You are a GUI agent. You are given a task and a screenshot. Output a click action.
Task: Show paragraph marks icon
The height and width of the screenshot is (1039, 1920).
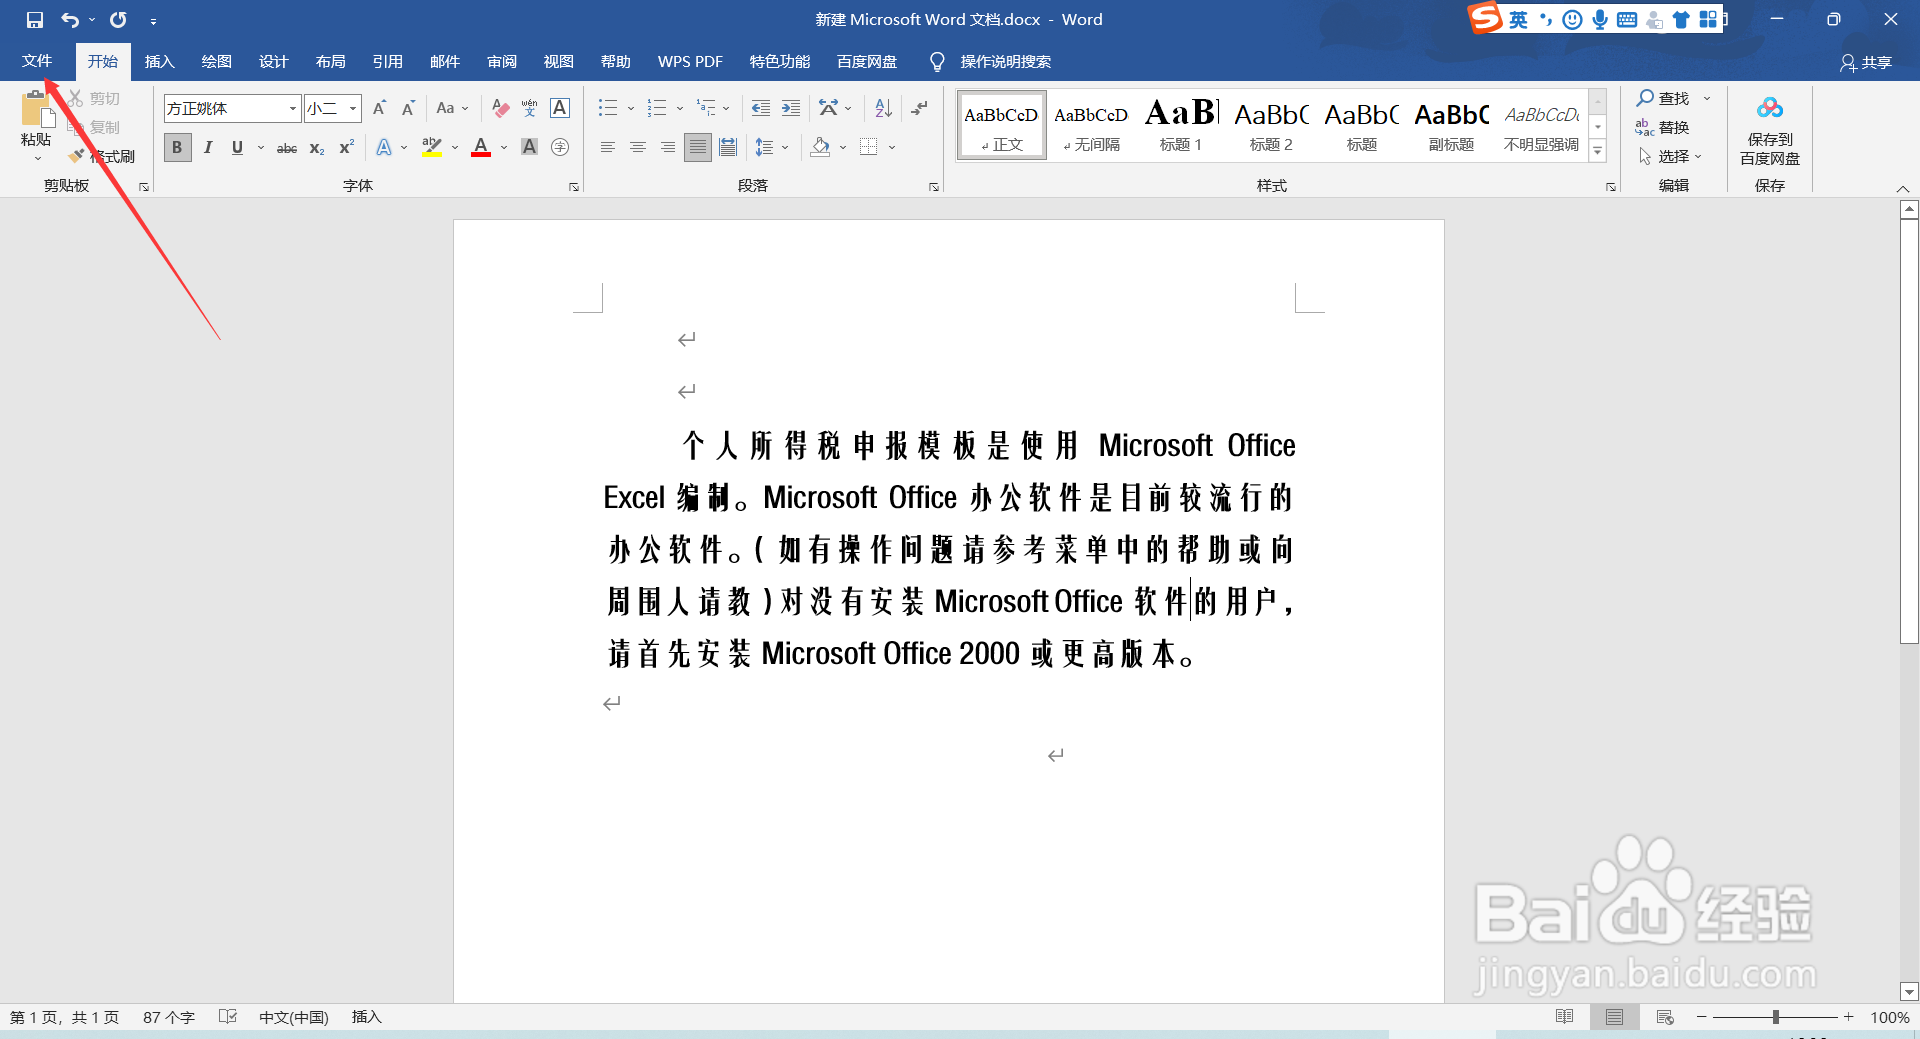pos(919,108)
